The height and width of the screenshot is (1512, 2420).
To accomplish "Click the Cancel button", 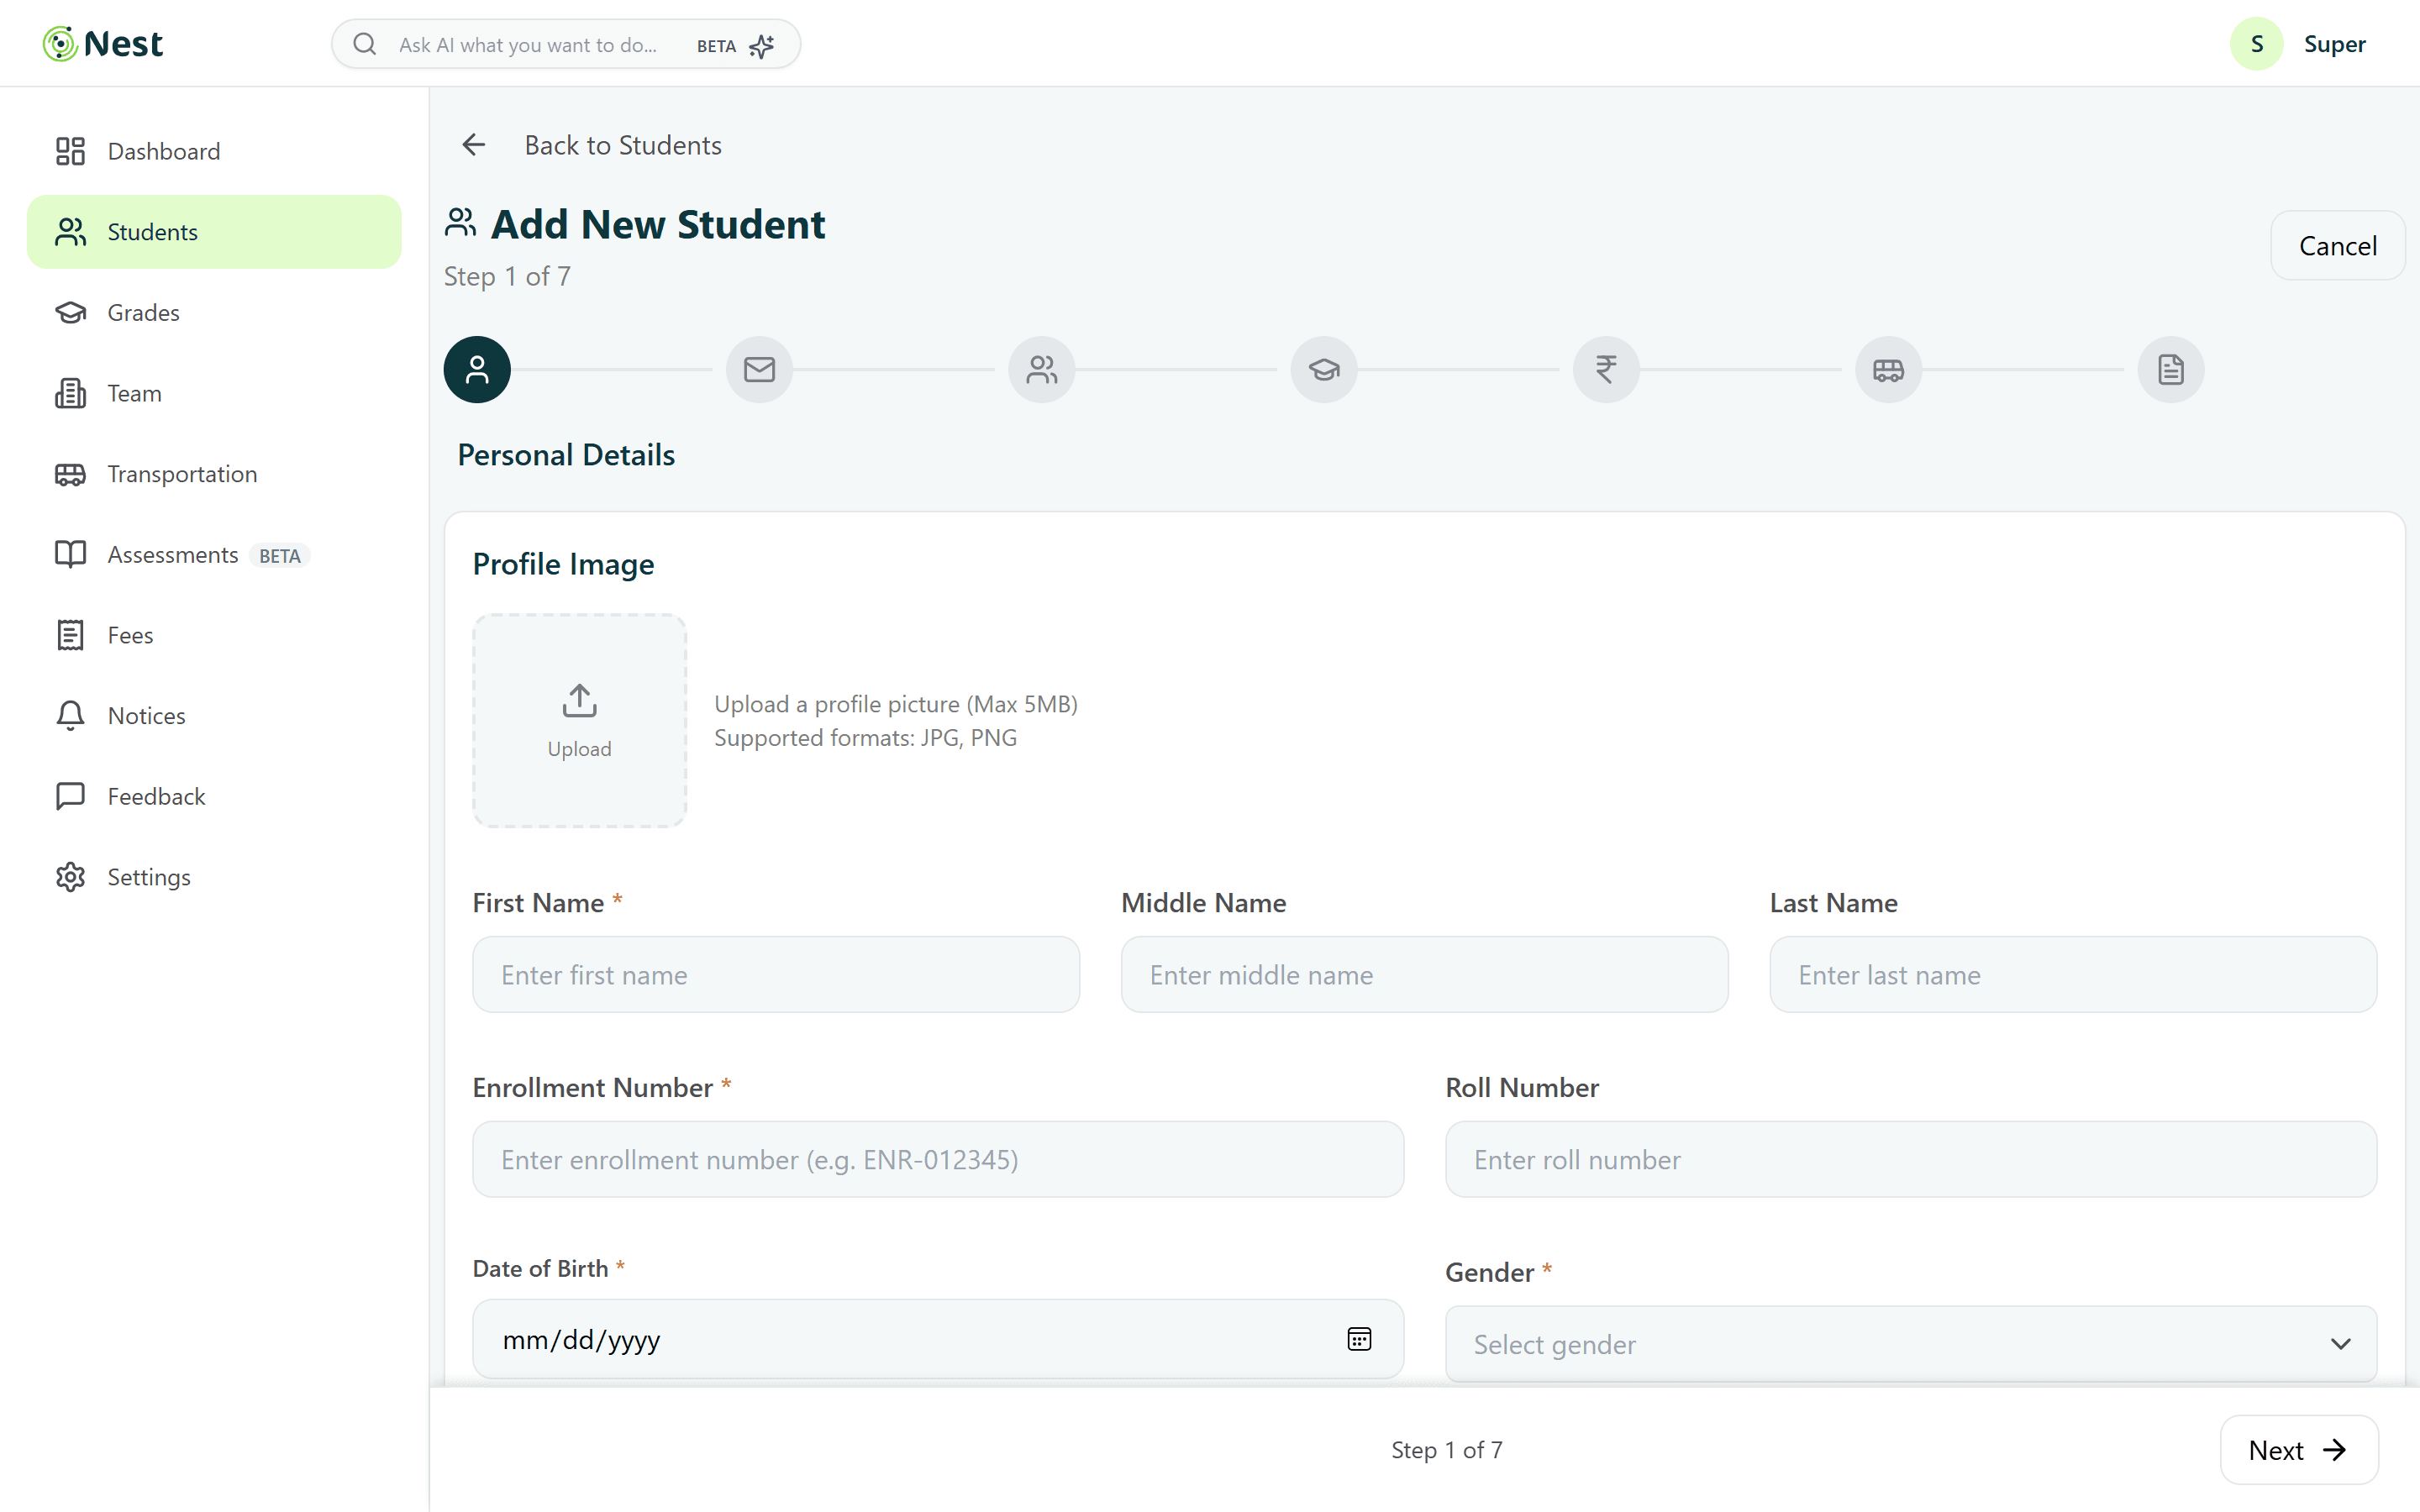I will coord(2337,245).
